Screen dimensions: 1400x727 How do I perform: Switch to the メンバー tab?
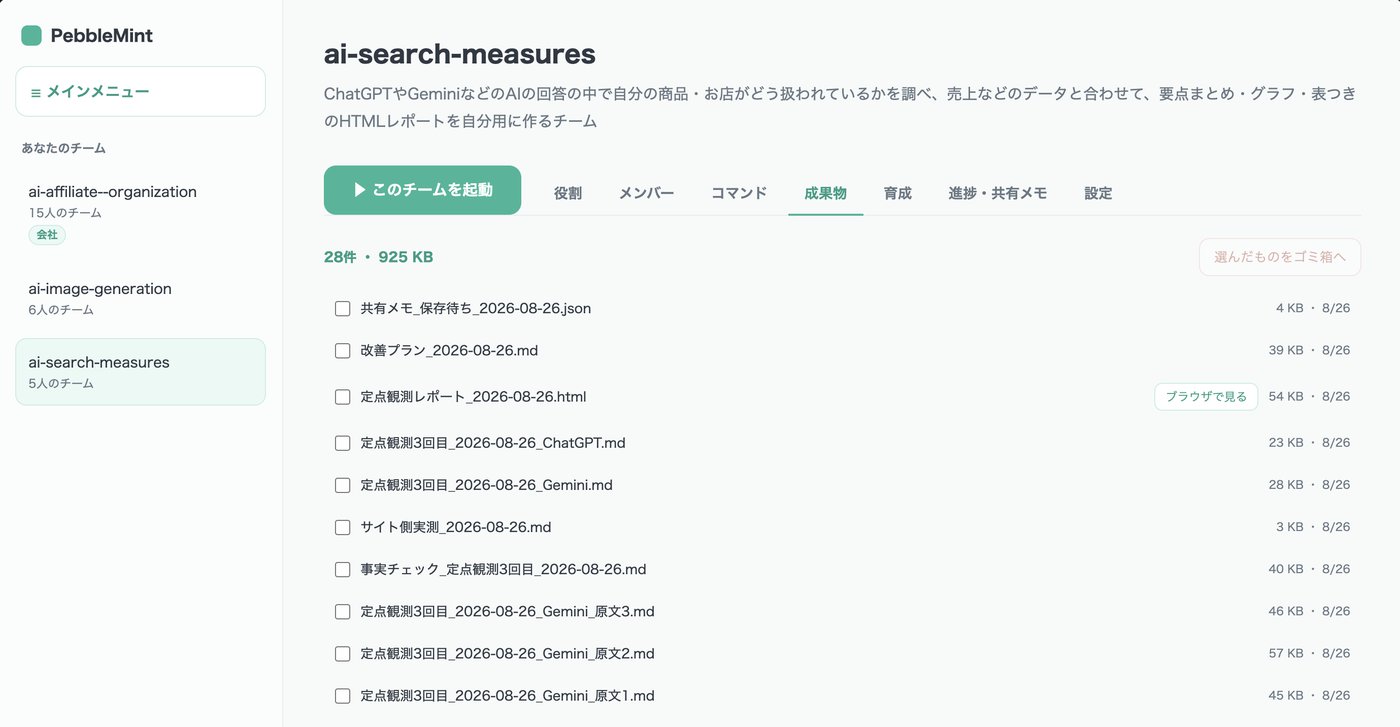tap(646, 193)
